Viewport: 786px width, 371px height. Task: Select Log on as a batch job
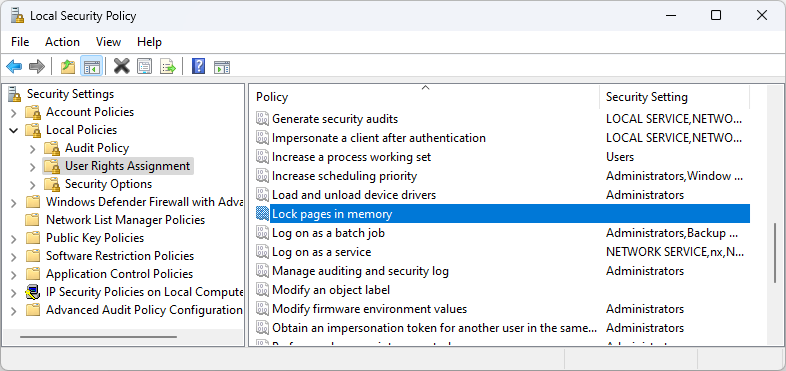pos(328,233)
